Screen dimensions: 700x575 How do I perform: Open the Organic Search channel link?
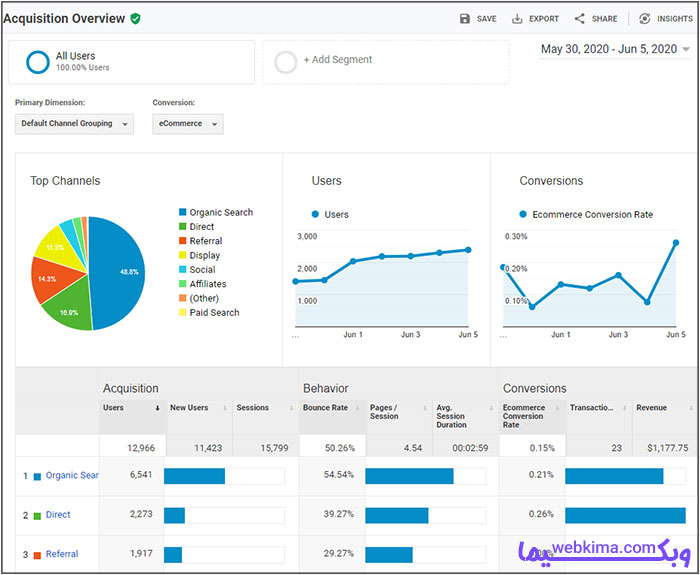coord(72,475)
